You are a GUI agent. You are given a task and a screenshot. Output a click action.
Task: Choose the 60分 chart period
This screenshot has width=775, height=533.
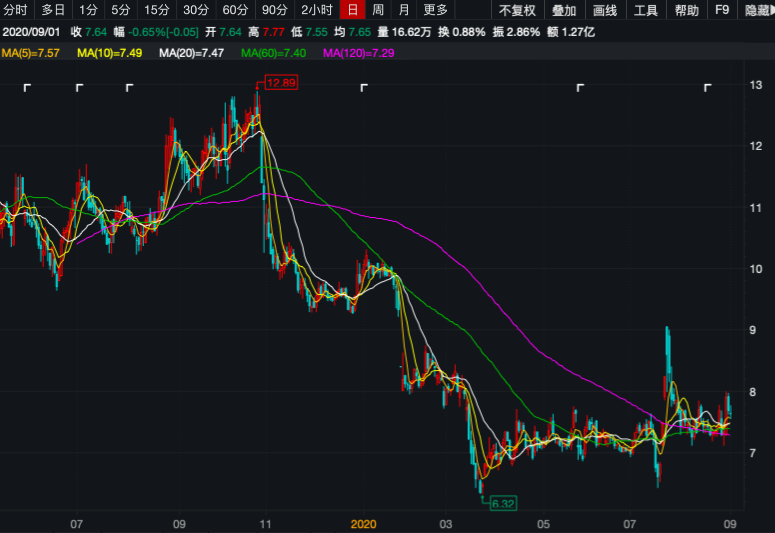click(x=235, y=11)
